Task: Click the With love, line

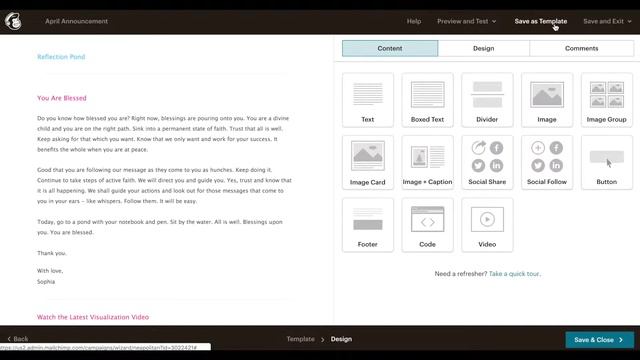Action: point(50,271)
